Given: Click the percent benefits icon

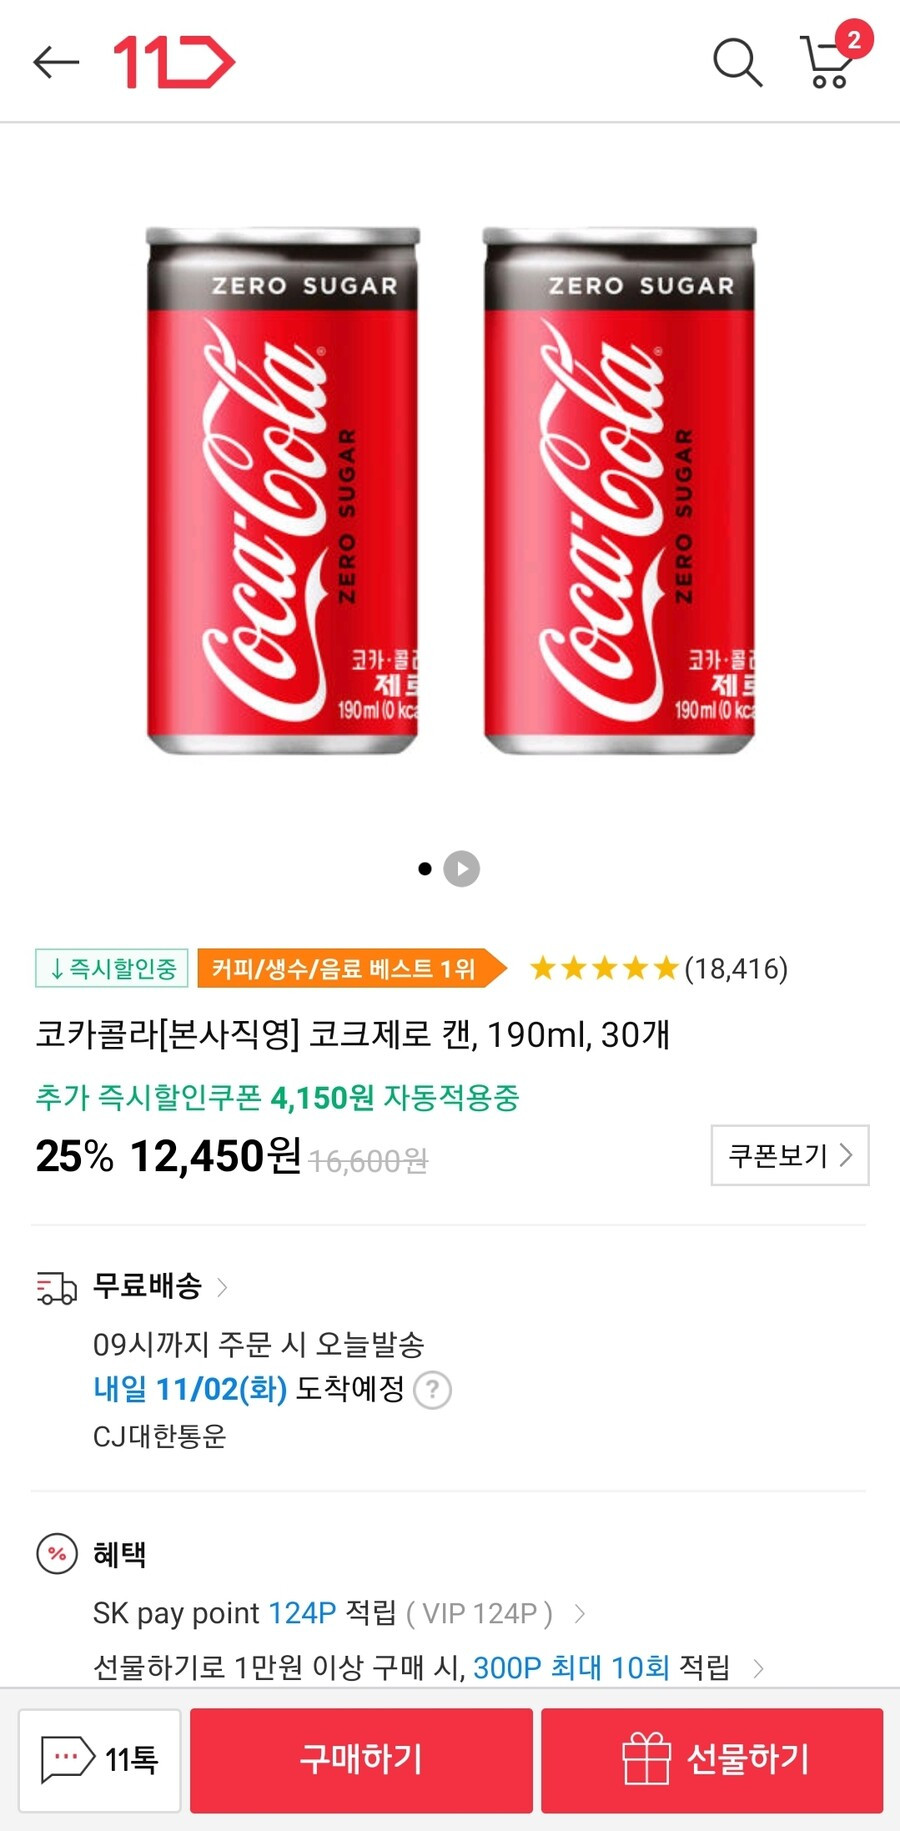Looking at the screenshot, I should click(57, 1554).
